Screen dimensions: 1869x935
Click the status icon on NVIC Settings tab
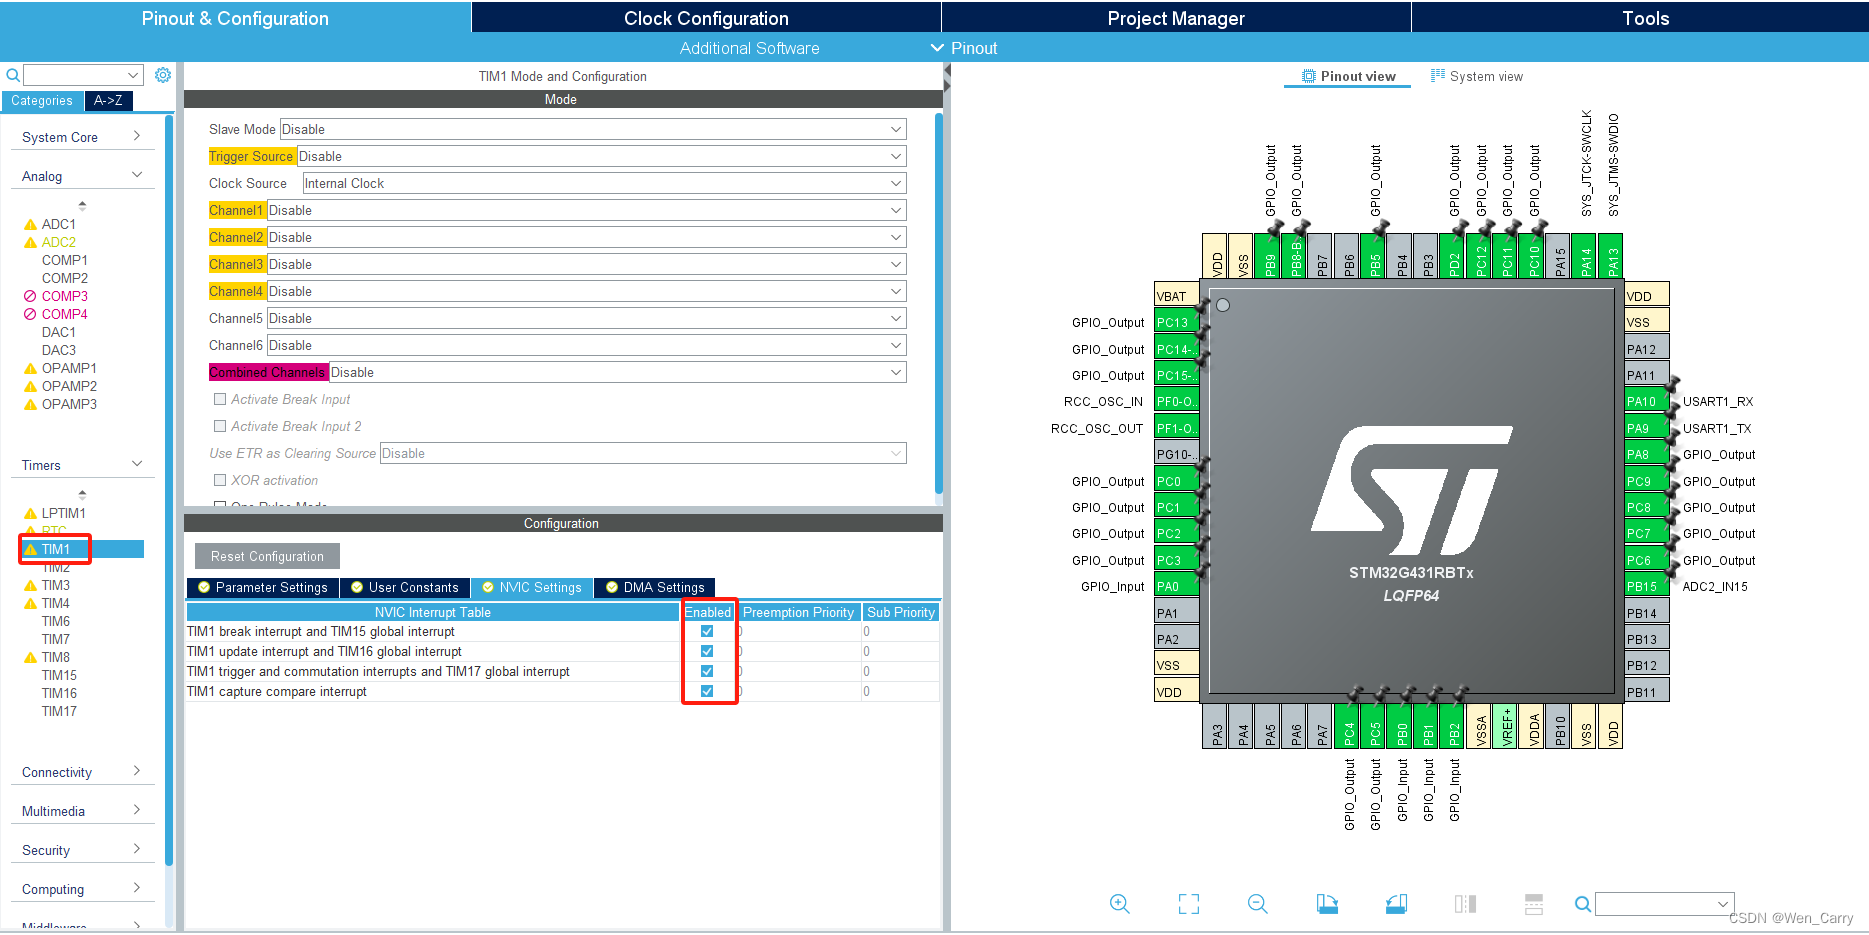[488, 588]
